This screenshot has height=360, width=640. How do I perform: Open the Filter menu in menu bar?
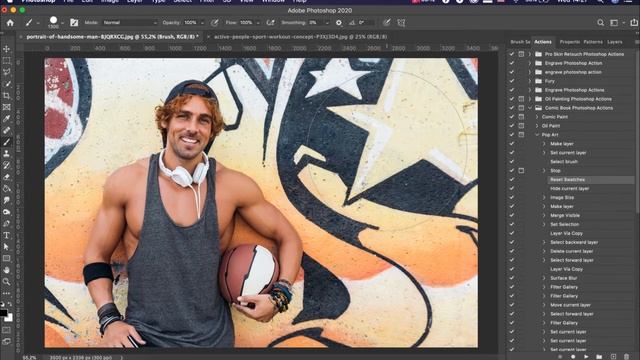click(x=207, y=2)
